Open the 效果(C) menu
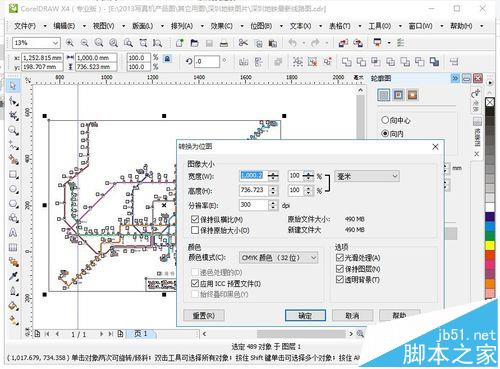The image size is (500, 369). tap(222, 26)
